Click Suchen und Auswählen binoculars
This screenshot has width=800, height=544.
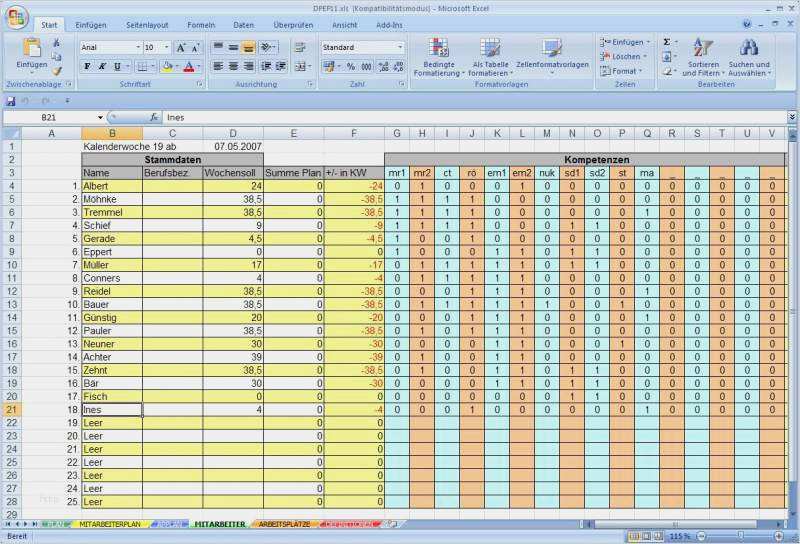748,57
